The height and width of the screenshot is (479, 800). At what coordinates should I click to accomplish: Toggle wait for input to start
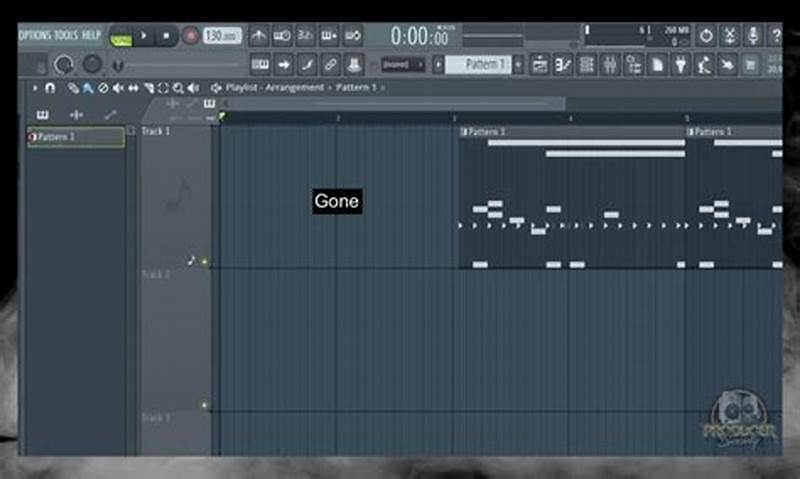282,36
